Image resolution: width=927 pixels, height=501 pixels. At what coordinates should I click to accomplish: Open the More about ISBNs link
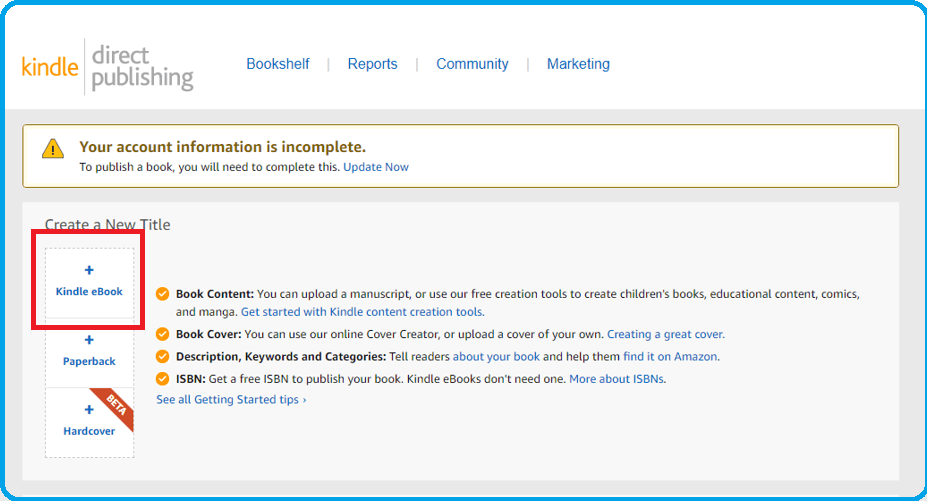(x=617, y=379)
